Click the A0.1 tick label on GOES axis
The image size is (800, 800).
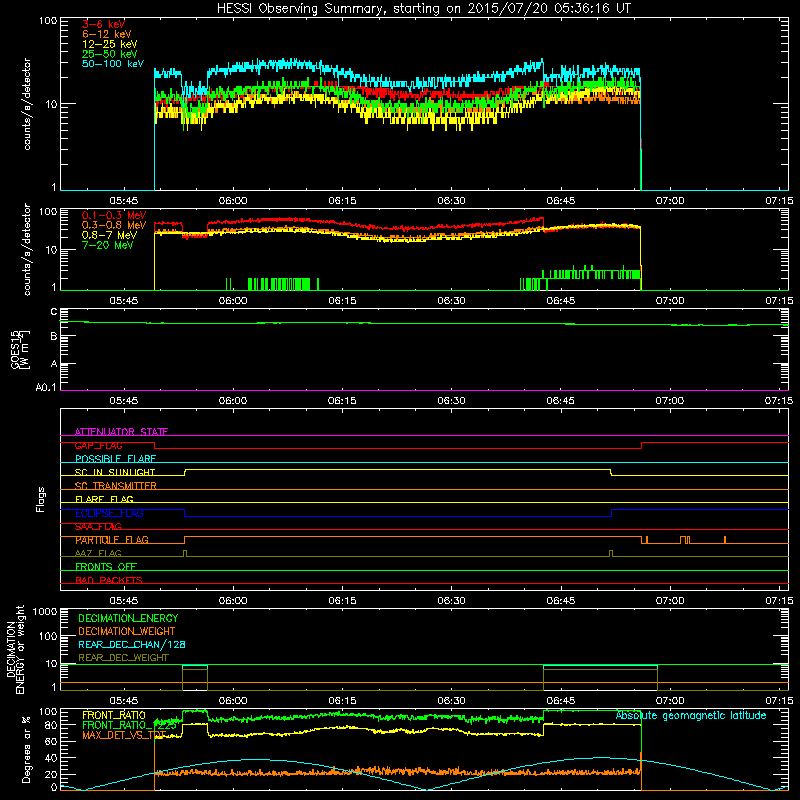coord(46,387)
